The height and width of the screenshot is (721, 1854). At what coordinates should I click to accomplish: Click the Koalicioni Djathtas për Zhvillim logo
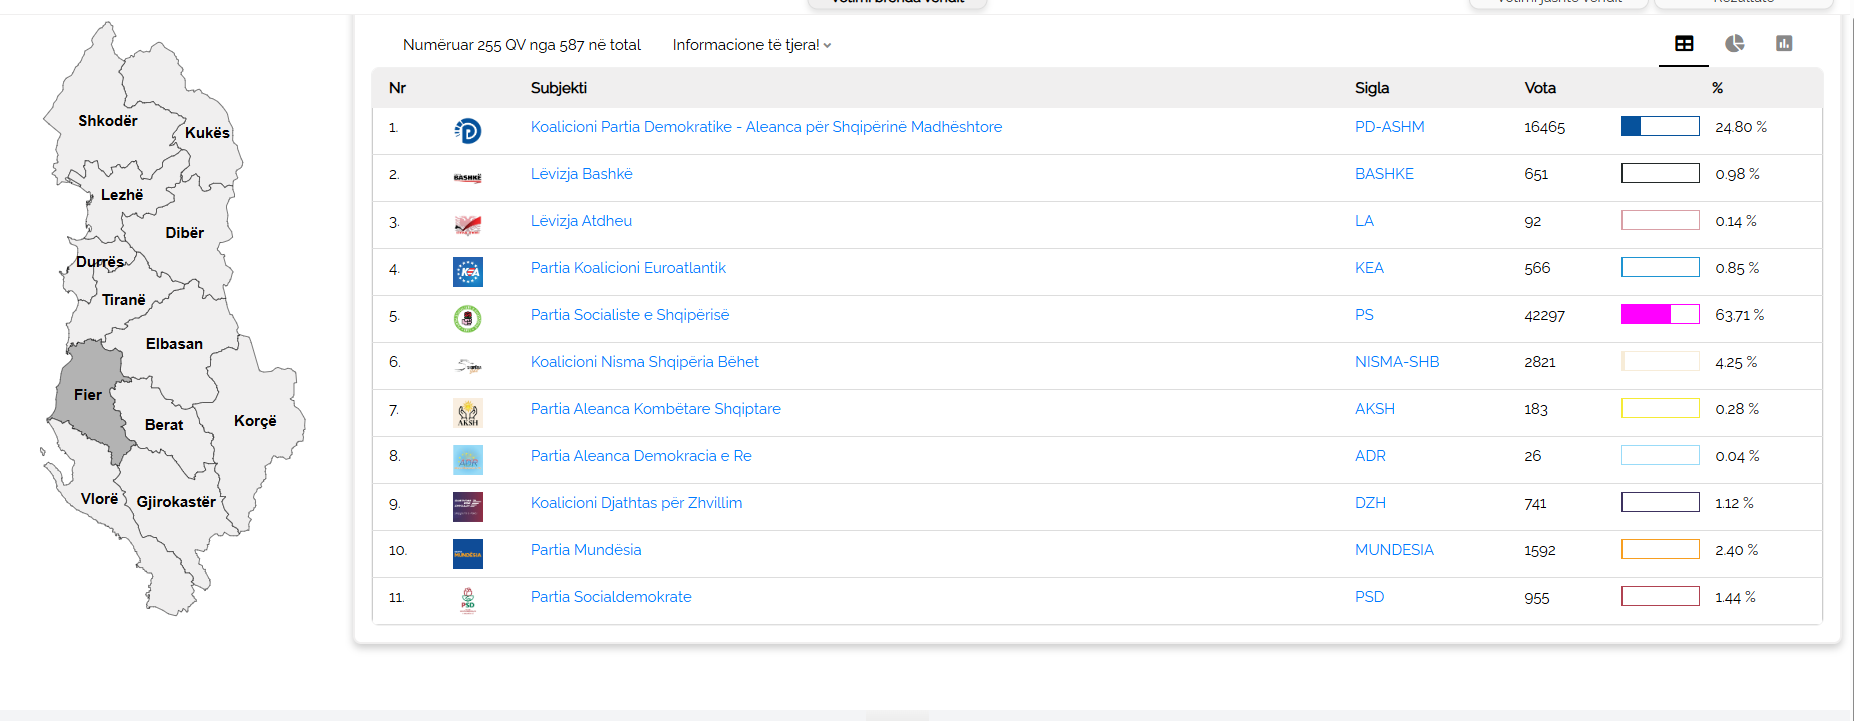point(467,507)
